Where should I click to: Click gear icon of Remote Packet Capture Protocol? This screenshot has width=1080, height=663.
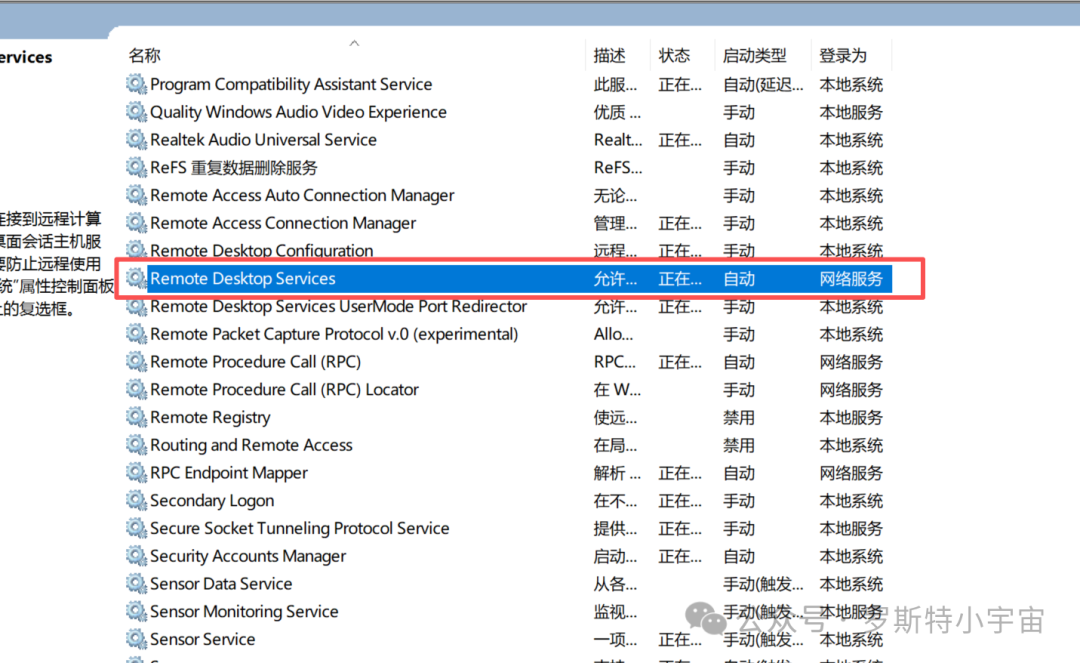(136, 334)
